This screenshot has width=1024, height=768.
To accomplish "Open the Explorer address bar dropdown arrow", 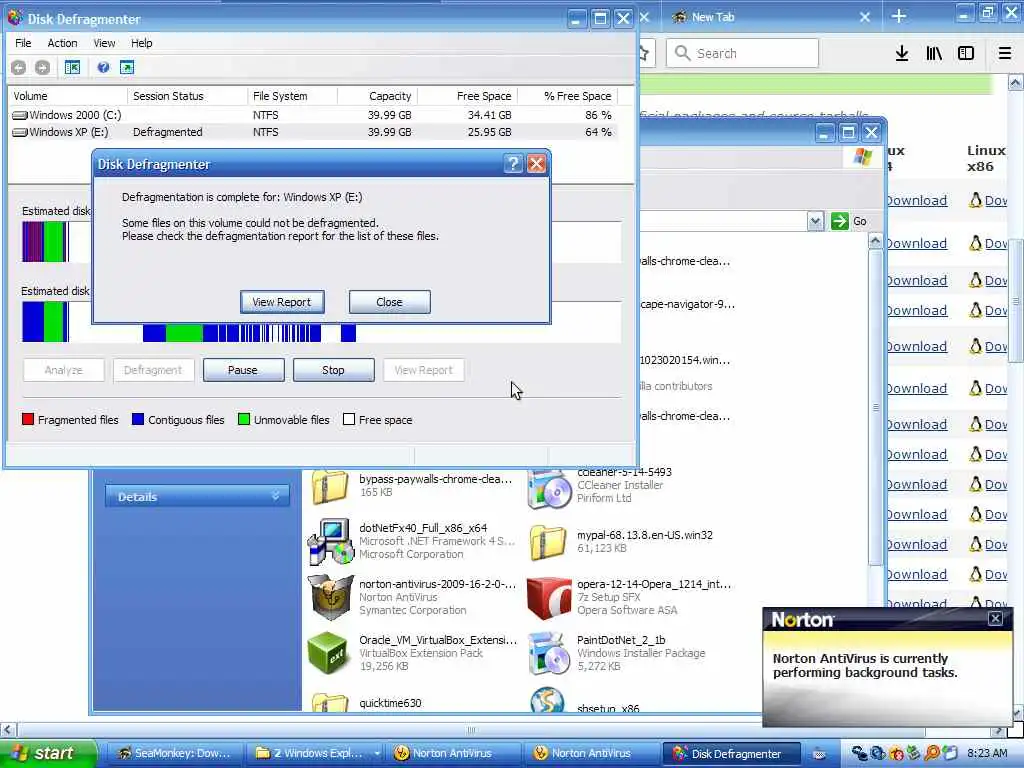I will point(814,221).
